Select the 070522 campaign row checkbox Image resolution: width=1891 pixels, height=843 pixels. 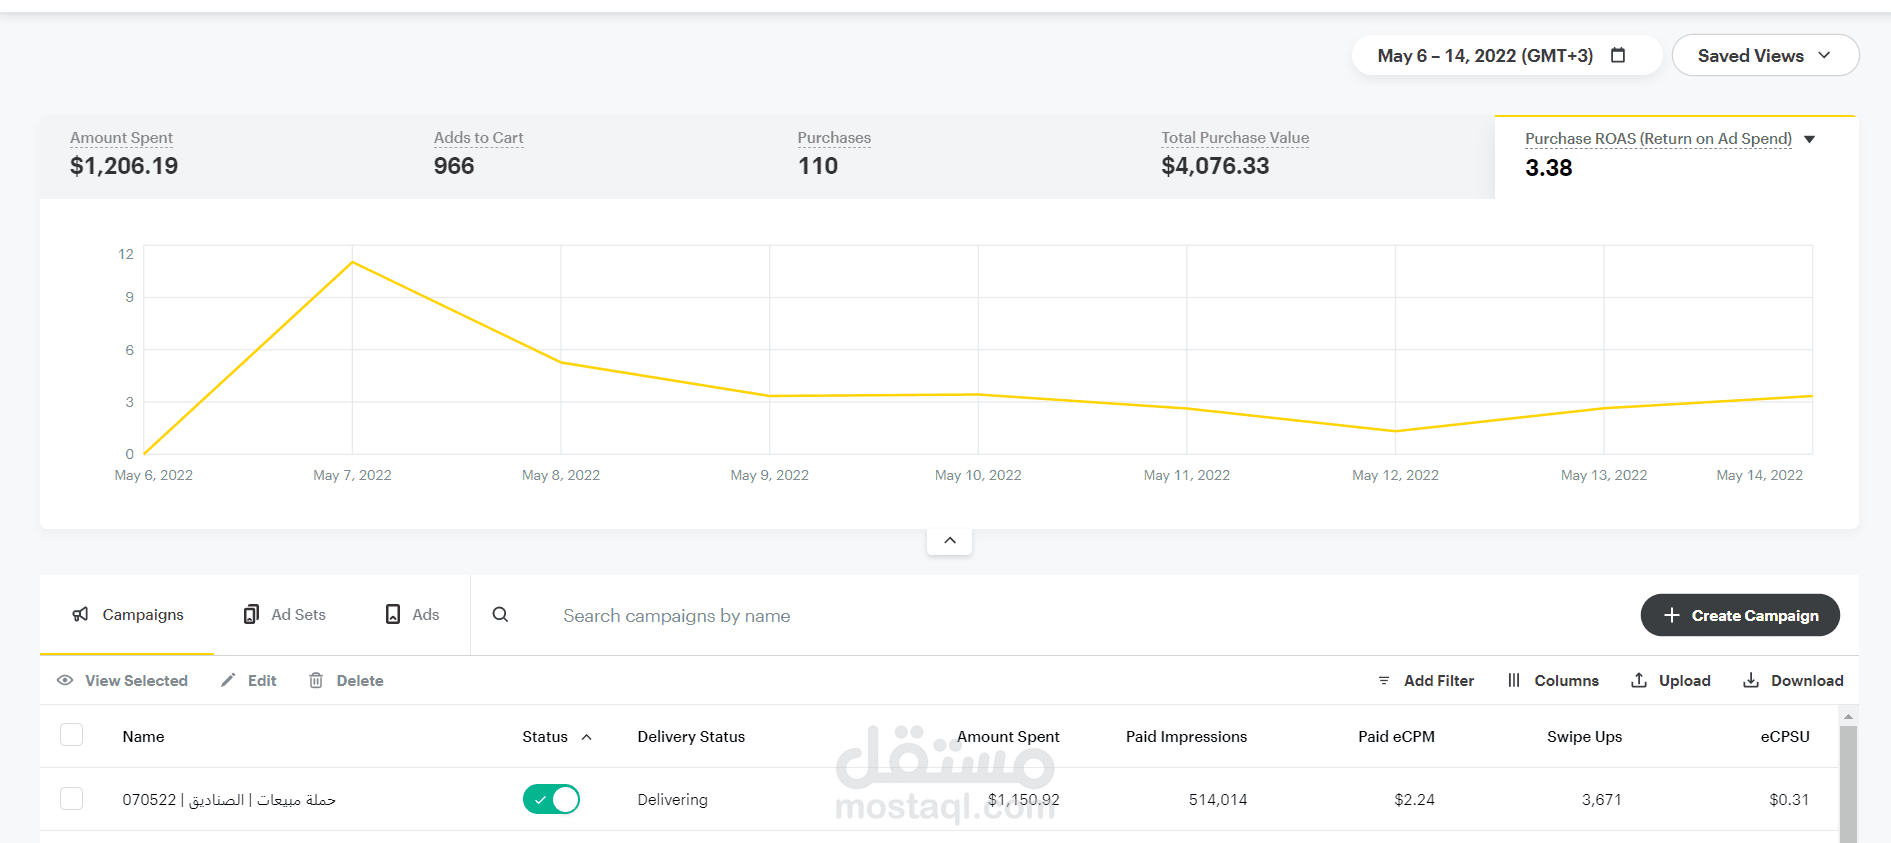(x=72, y=798)
